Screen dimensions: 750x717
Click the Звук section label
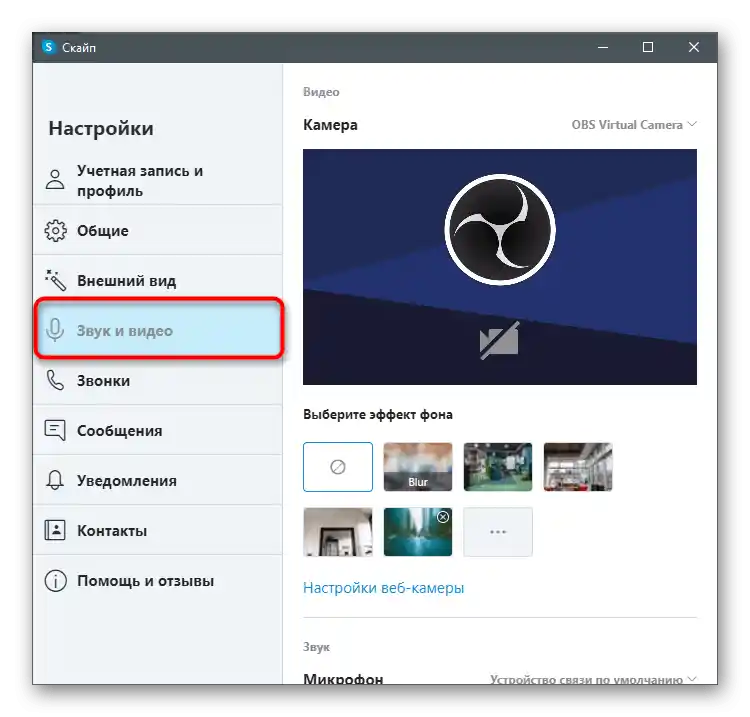(317, 647)
